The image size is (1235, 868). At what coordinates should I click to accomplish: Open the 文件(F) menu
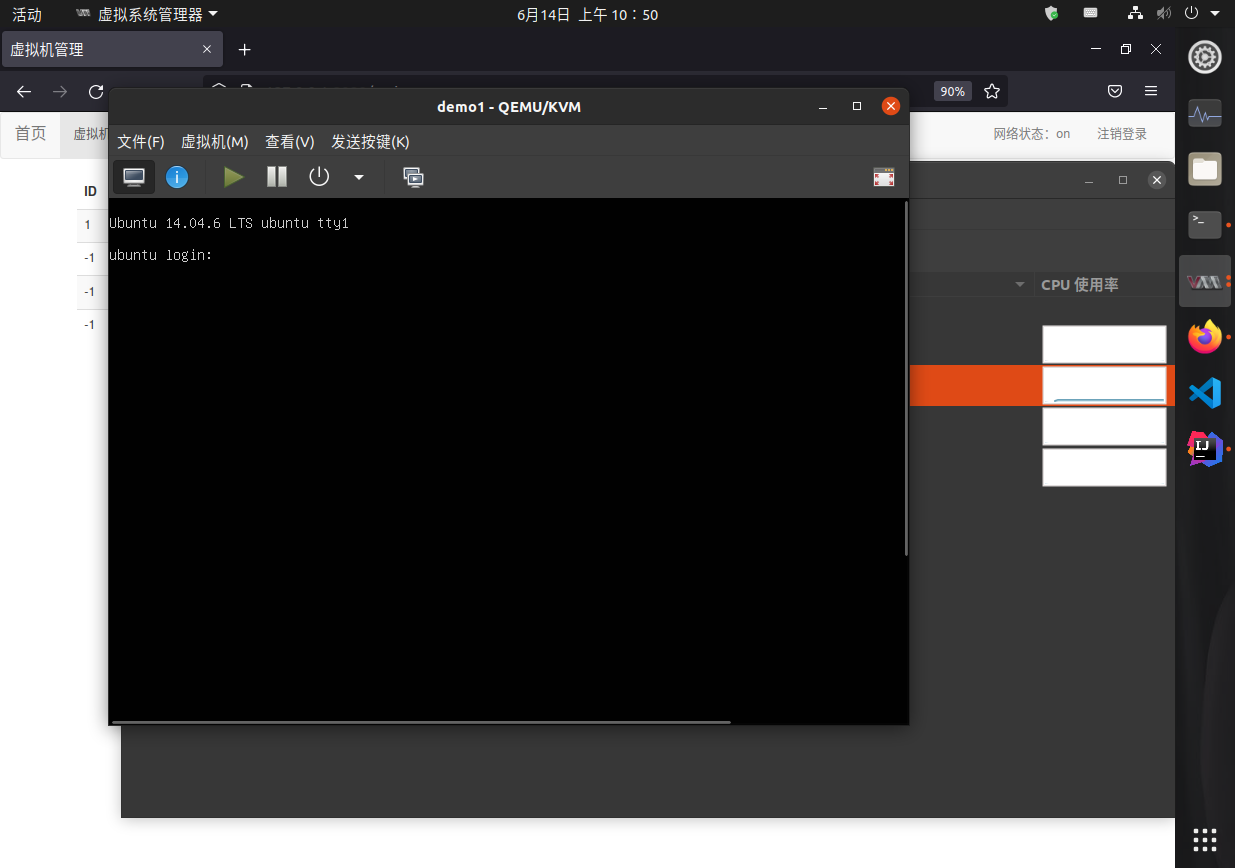141,142
